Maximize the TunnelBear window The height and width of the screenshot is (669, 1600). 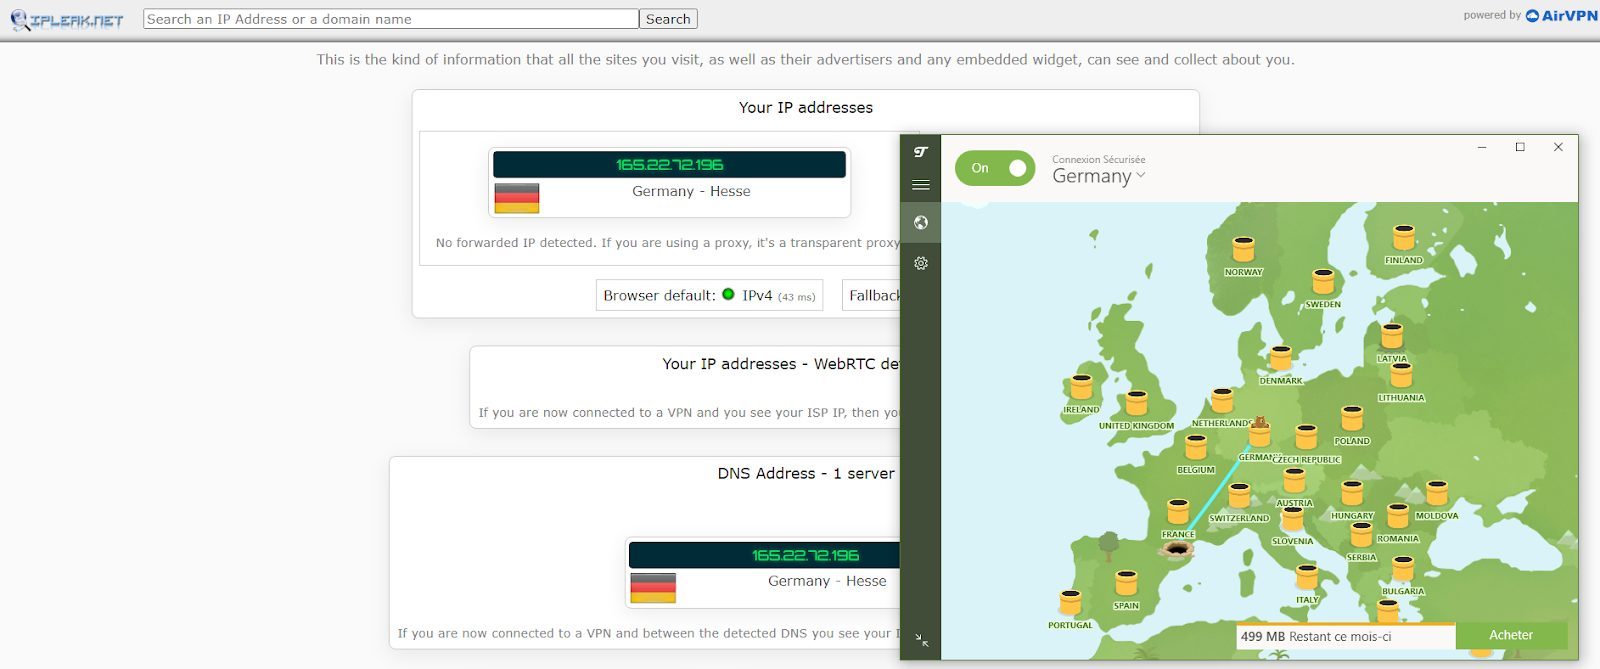click(x=1520, y=147)
